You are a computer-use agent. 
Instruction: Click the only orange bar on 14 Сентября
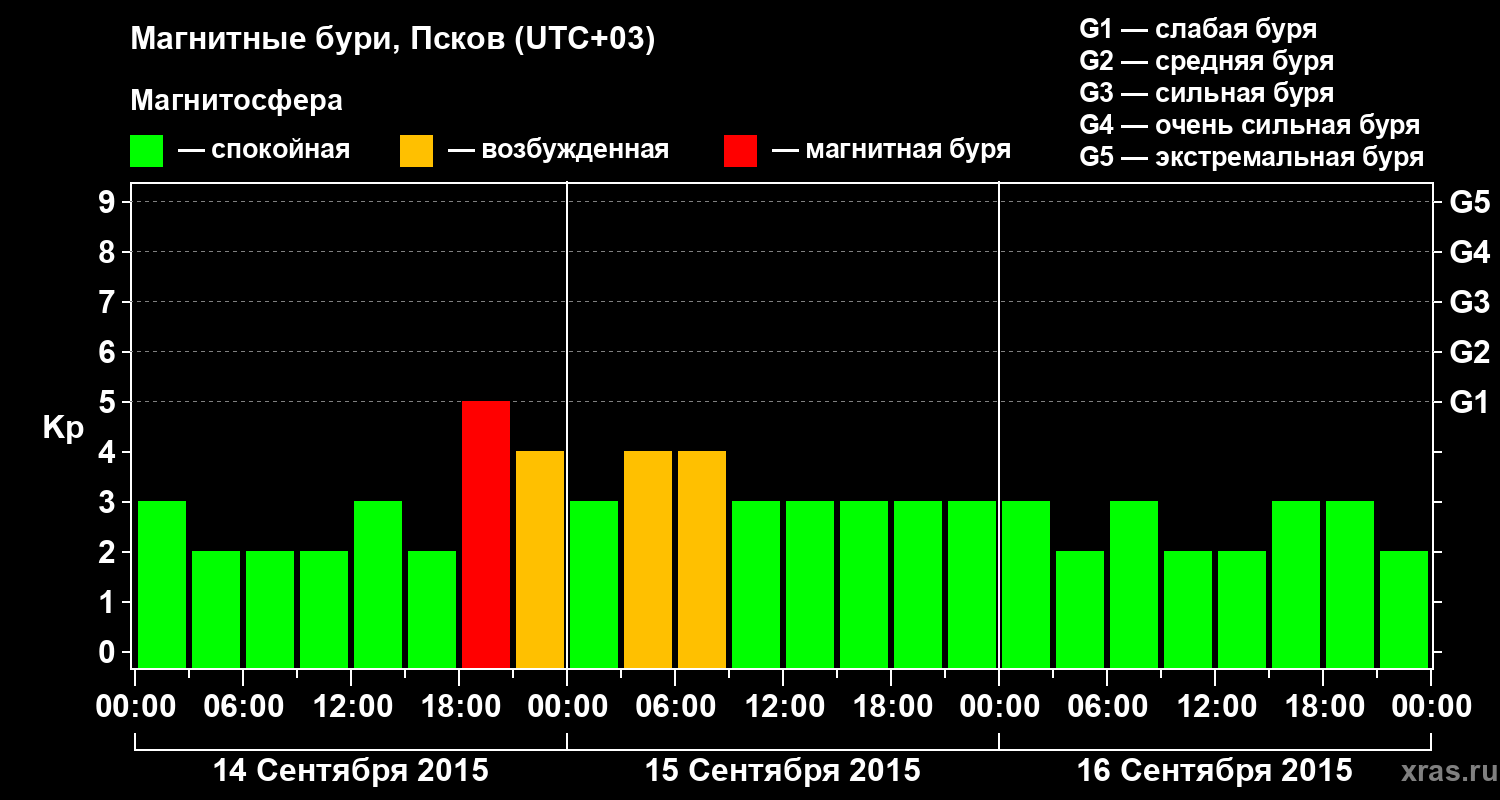(540, 560)
